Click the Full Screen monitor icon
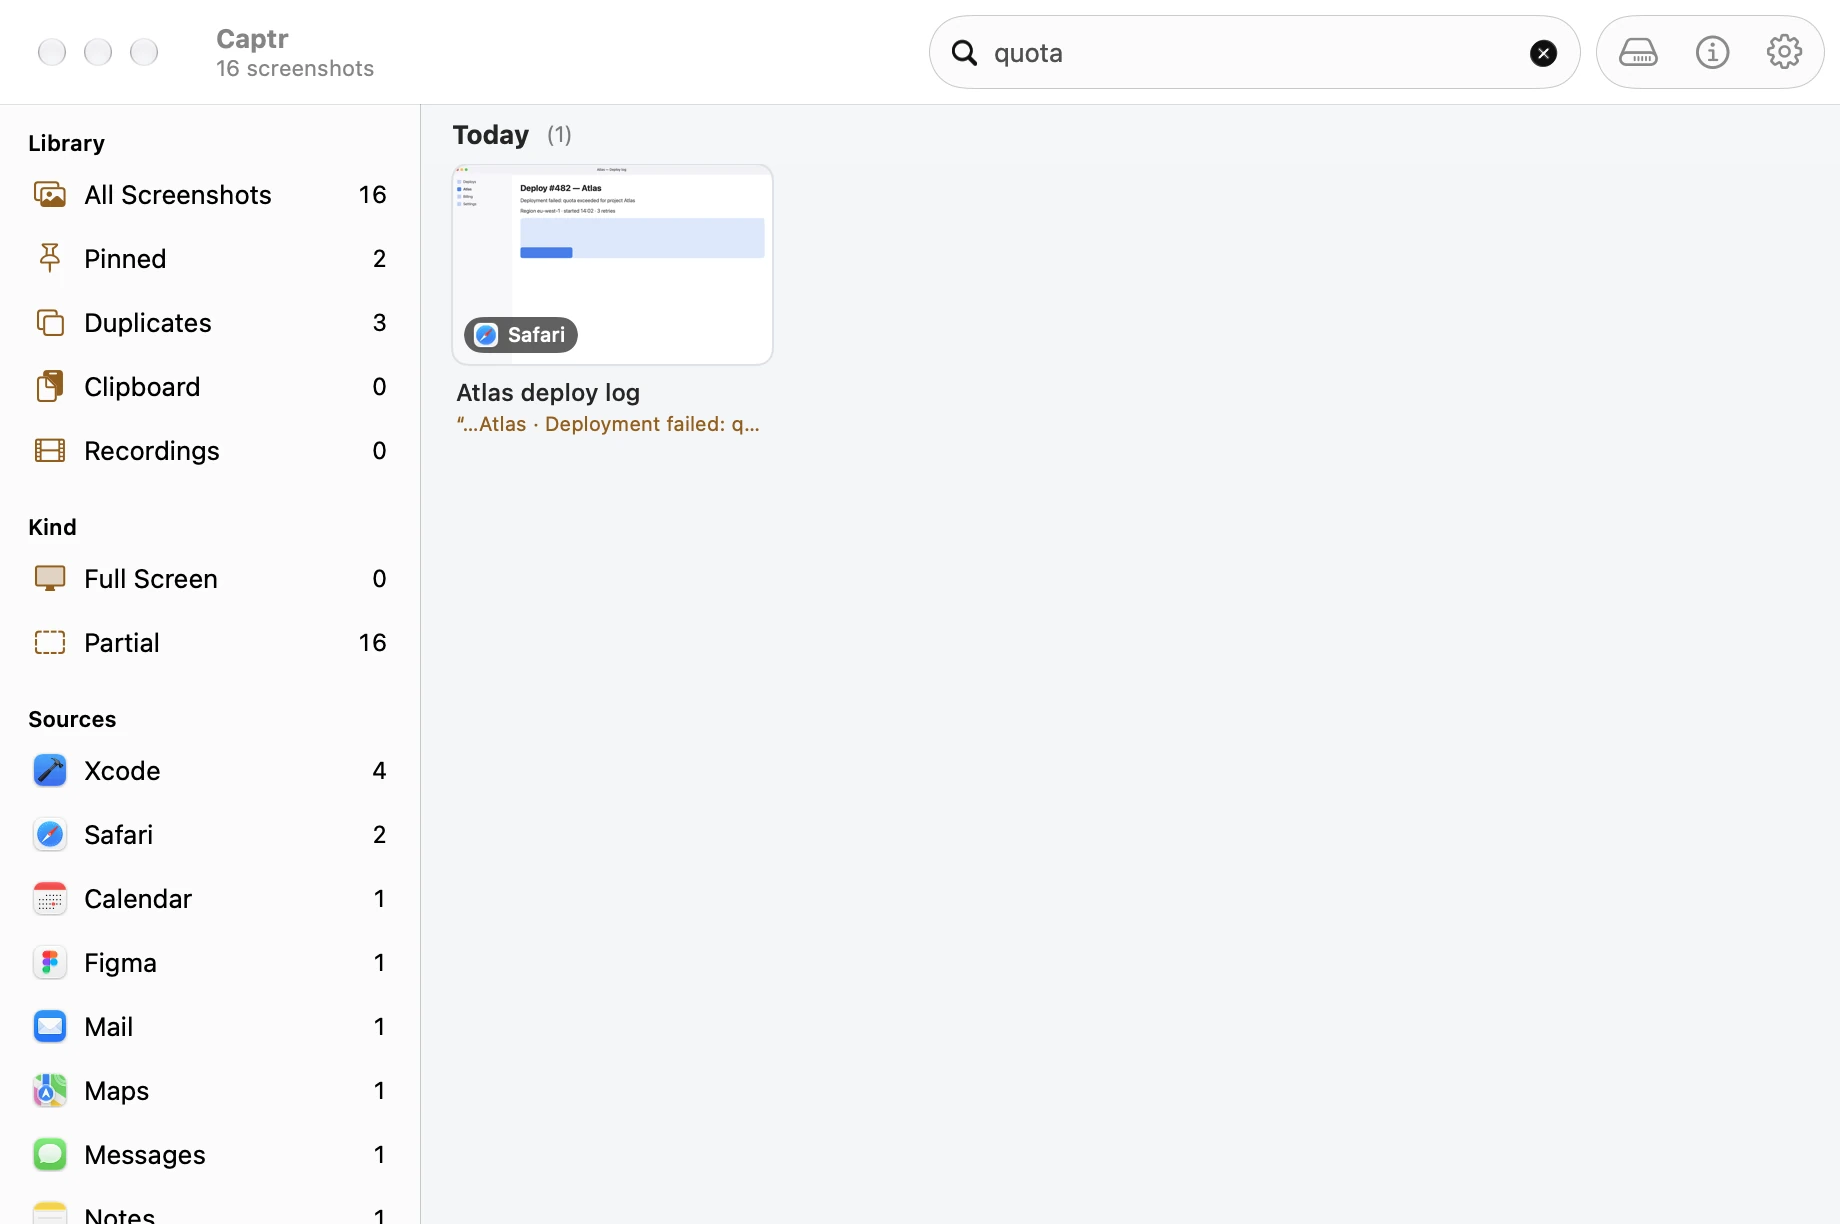 (x=50, y=578)
